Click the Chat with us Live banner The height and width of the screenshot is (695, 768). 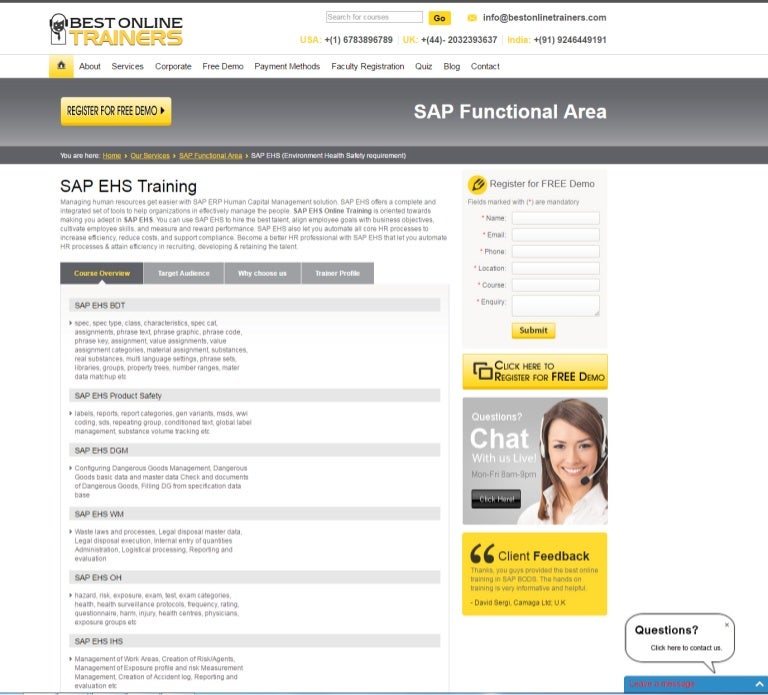point(534,461)
